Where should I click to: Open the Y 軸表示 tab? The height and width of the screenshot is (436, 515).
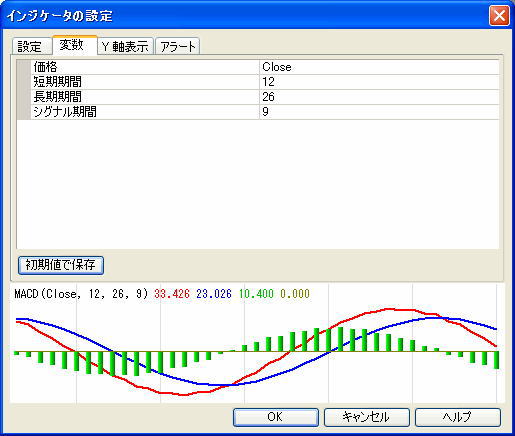[x=126, y=46]
